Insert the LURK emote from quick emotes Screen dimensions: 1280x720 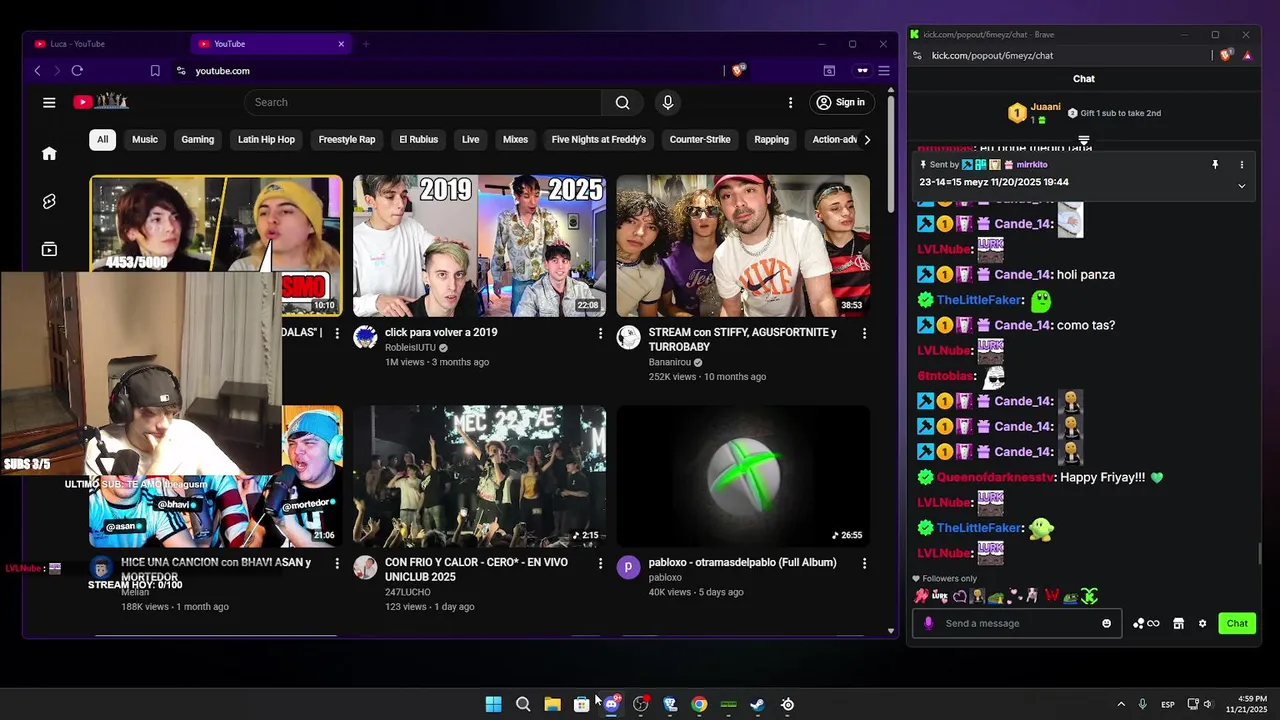pos(940,596)
